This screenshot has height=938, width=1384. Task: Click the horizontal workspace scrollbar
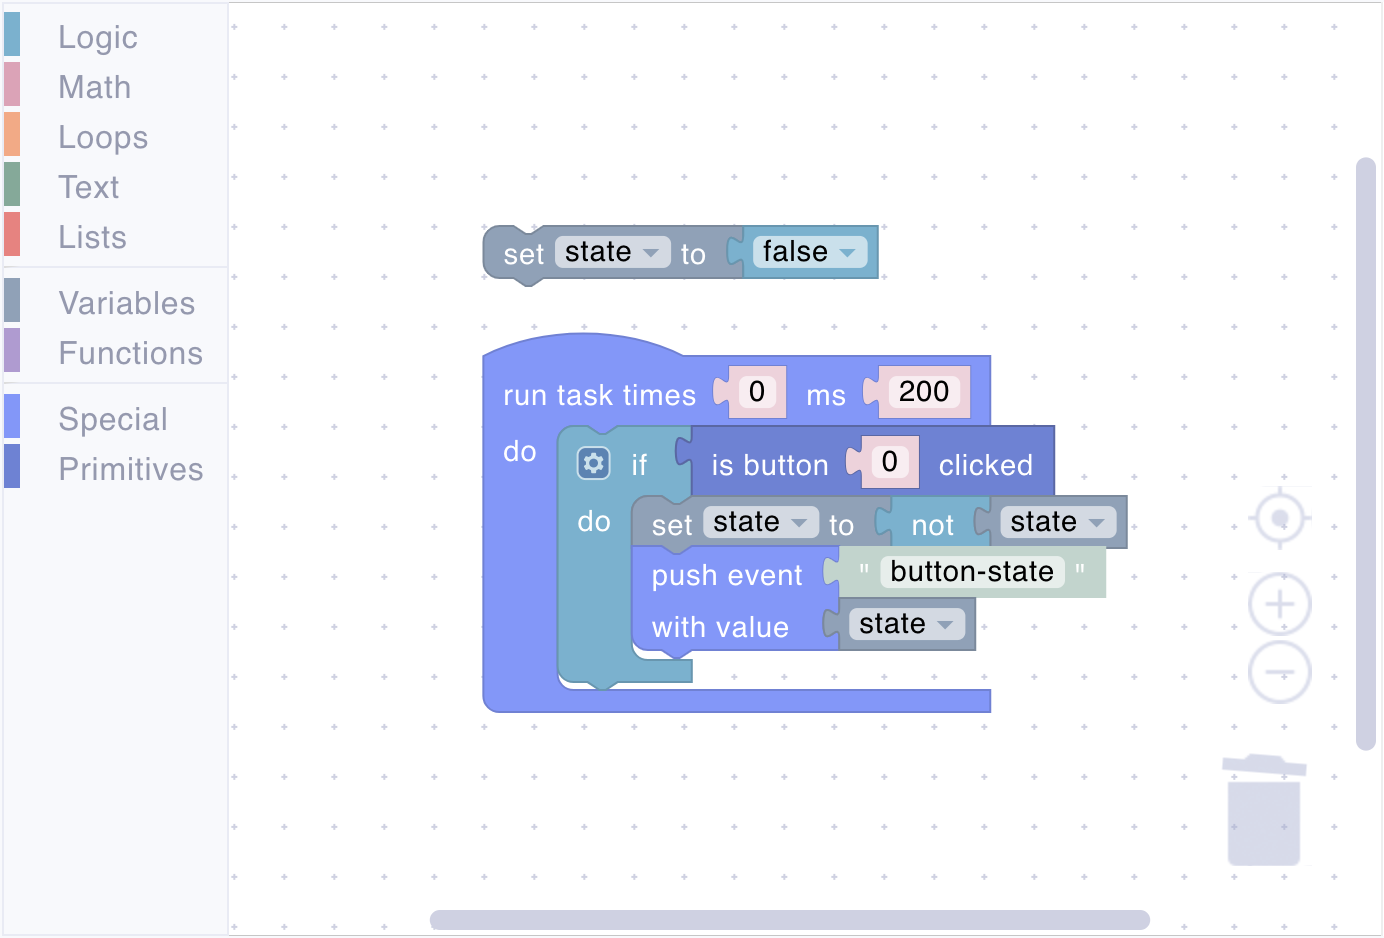pyautogui.click(x=790, y=920)
